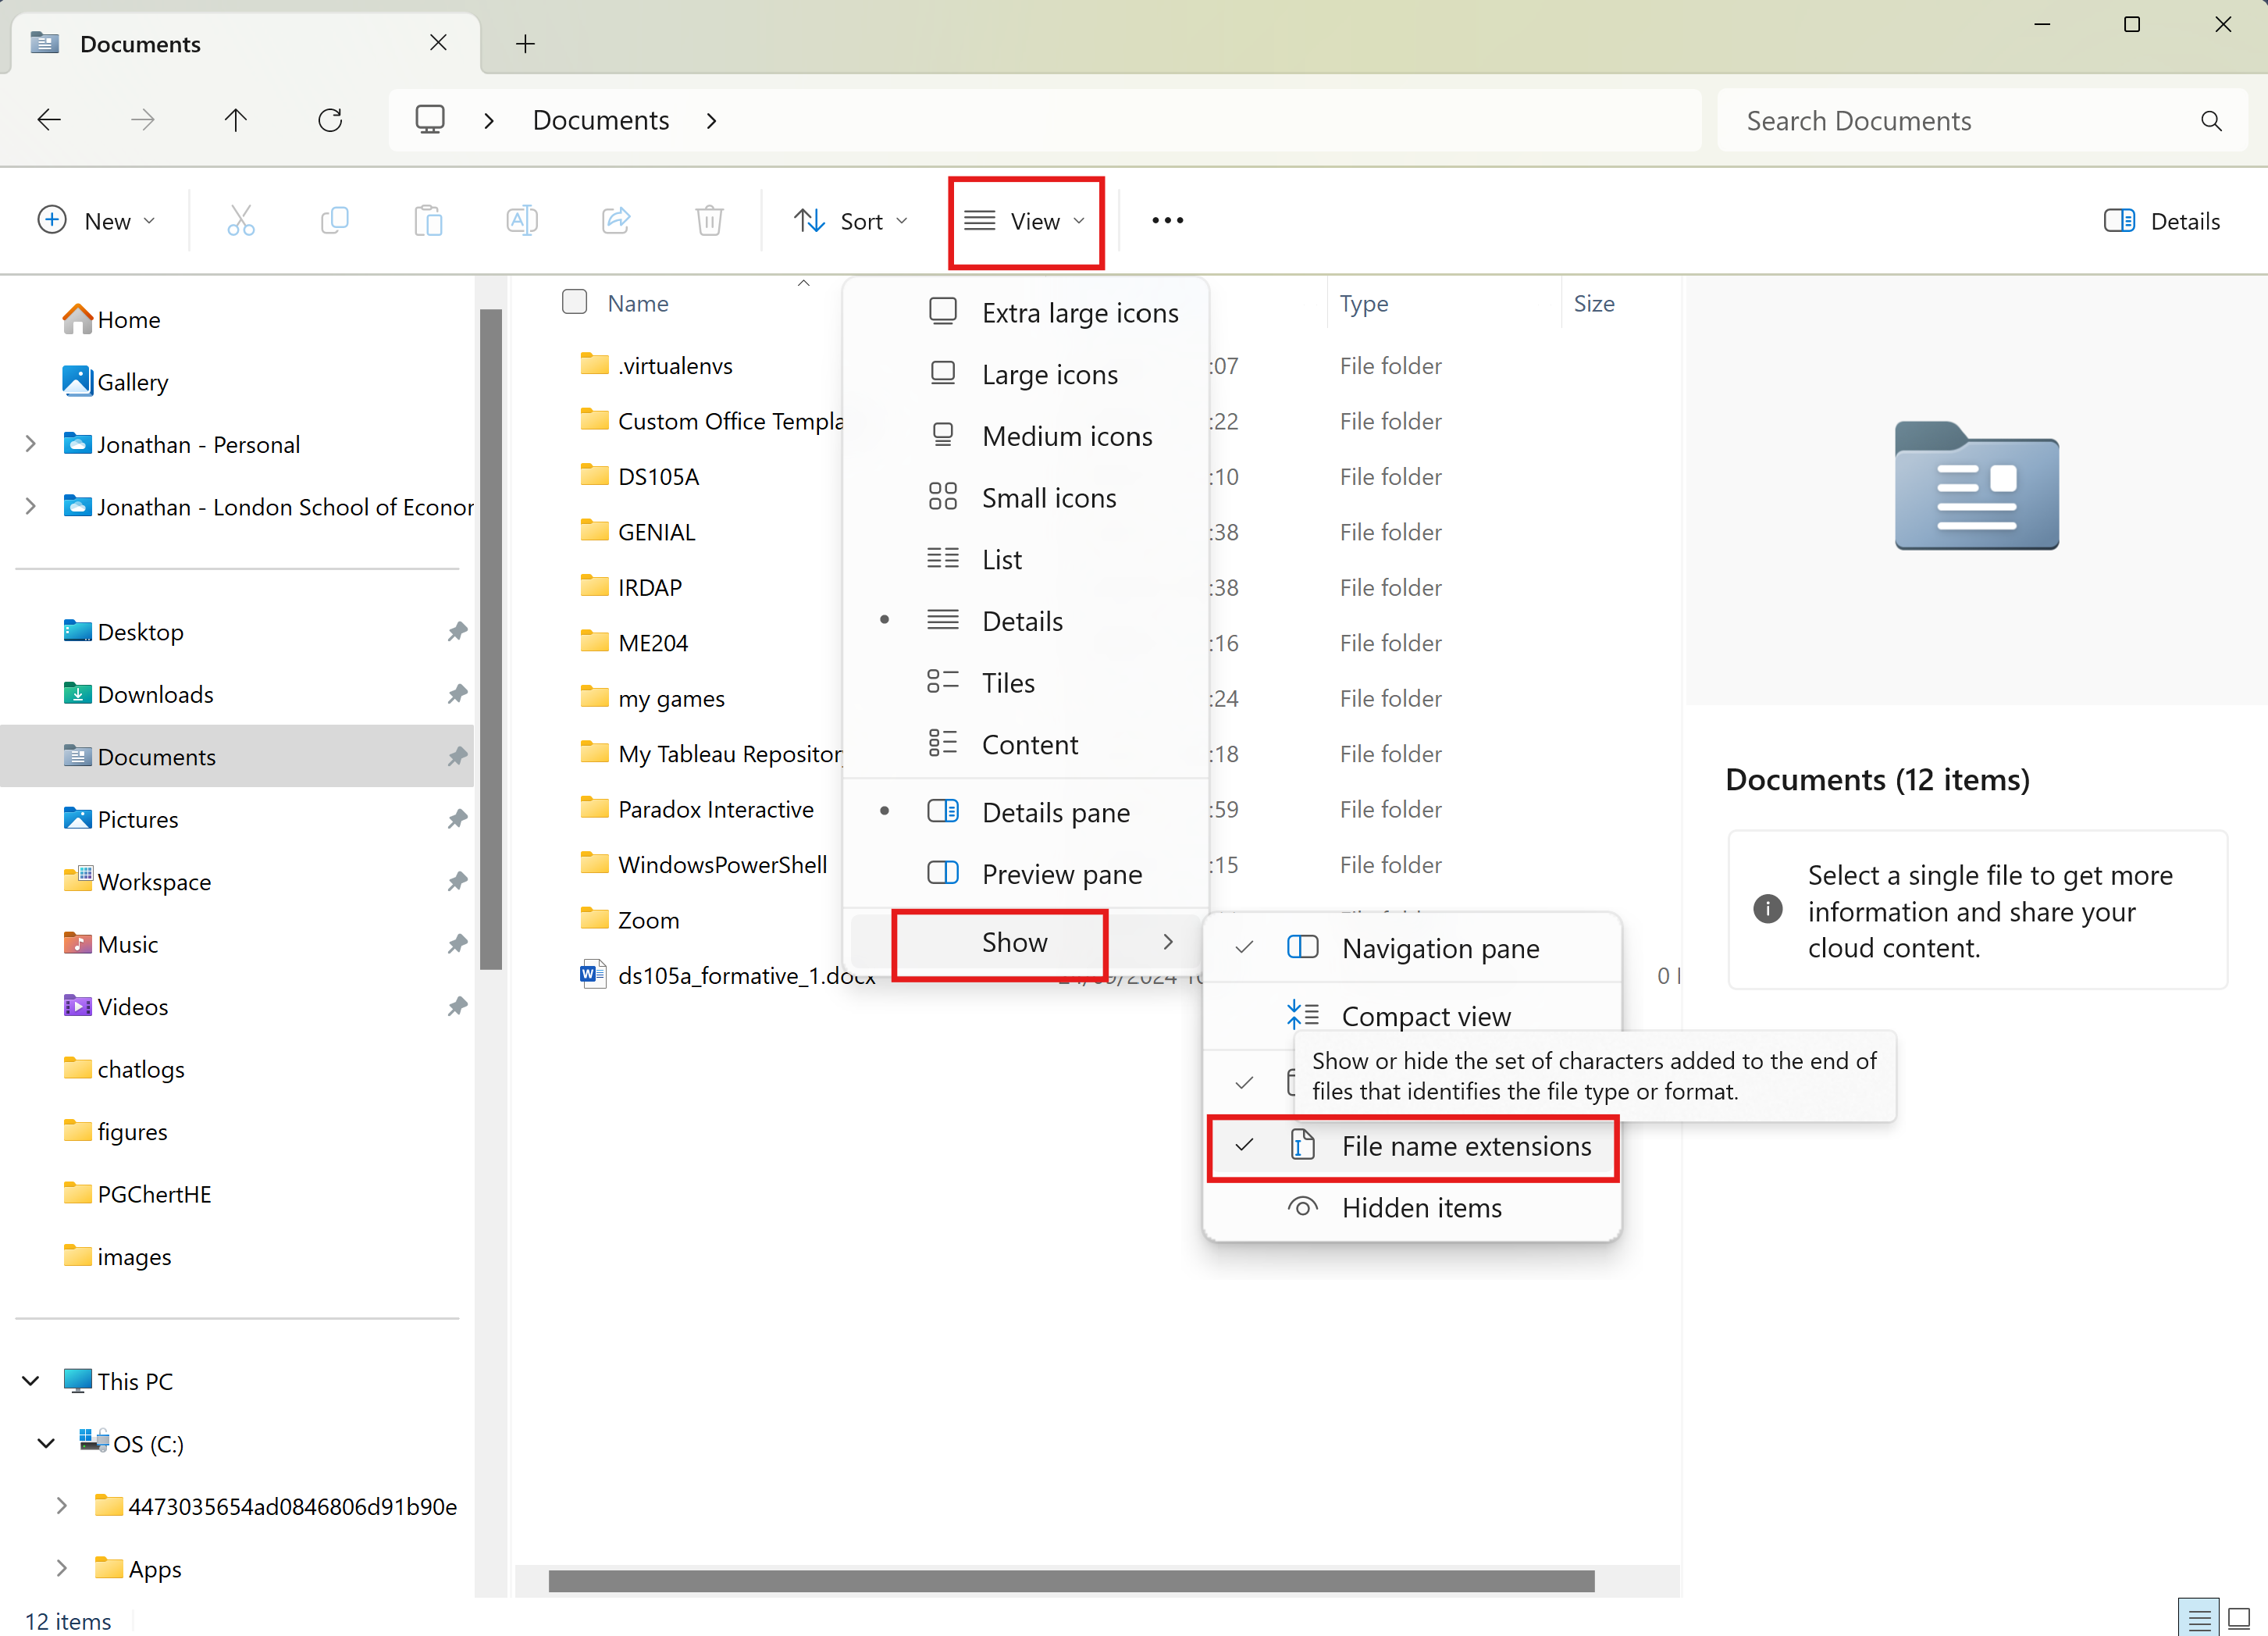Viewport: 2268px width, 1636px height.
Task: Click the navigation pane vertical scrollbar
Action: [x=490, y=640]
